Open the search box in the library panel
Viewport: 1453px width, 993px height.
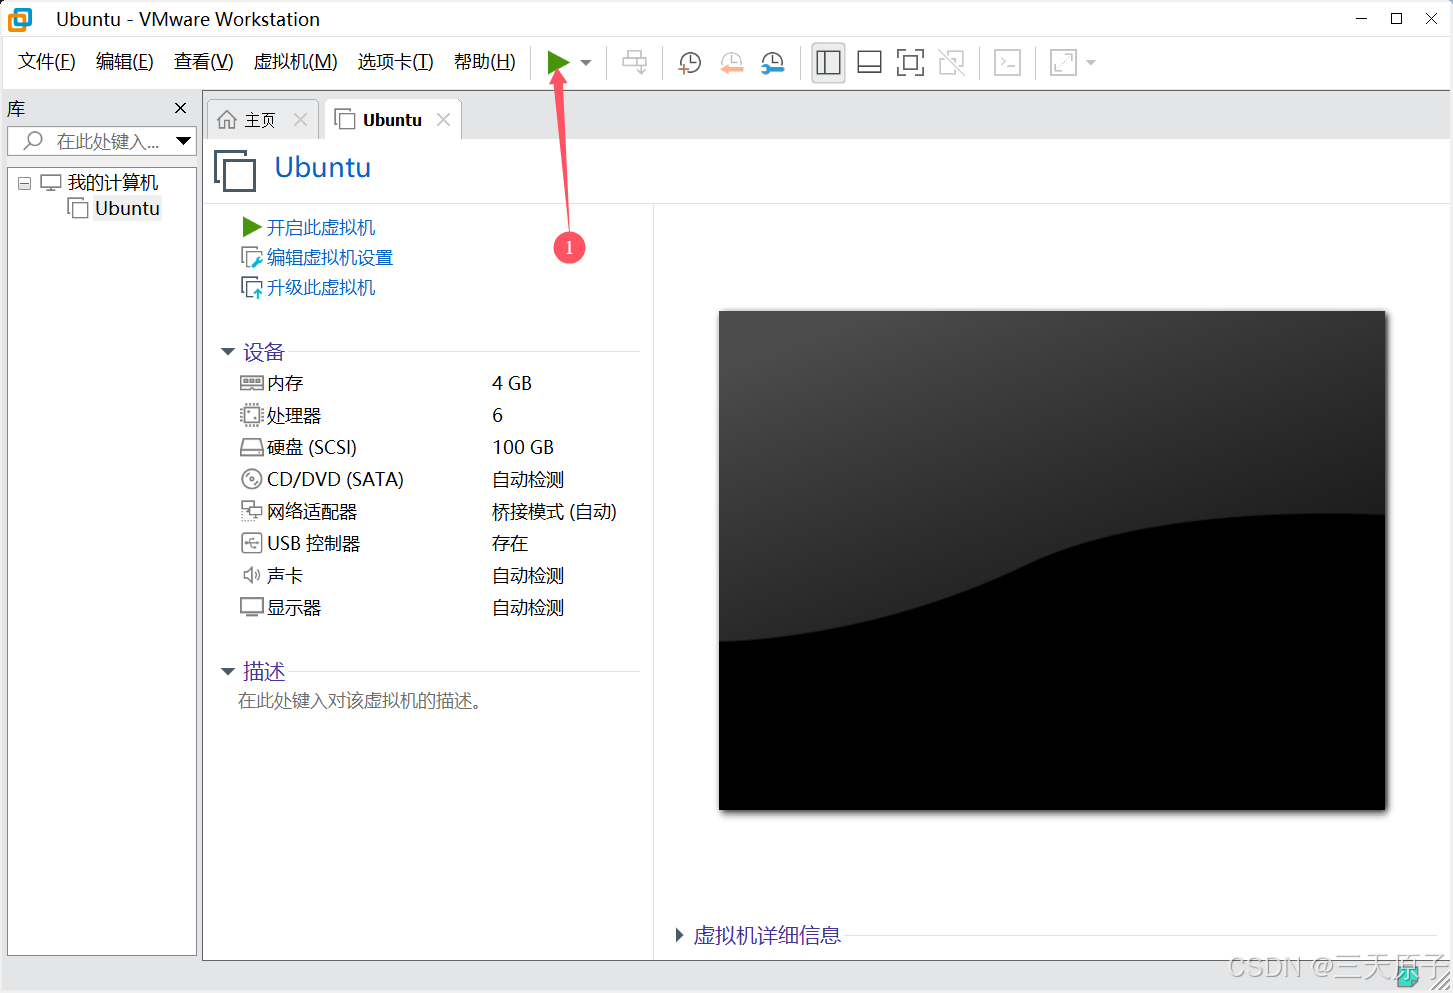pos(95,140)
